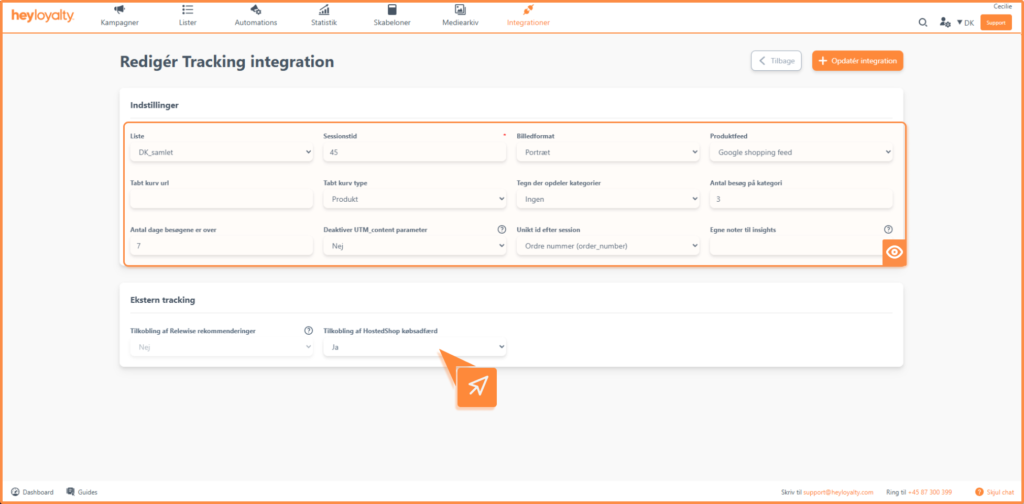Click the Sessionstid input field
Viewport: 1024px width, 504px height.
[x=414, y=152]
